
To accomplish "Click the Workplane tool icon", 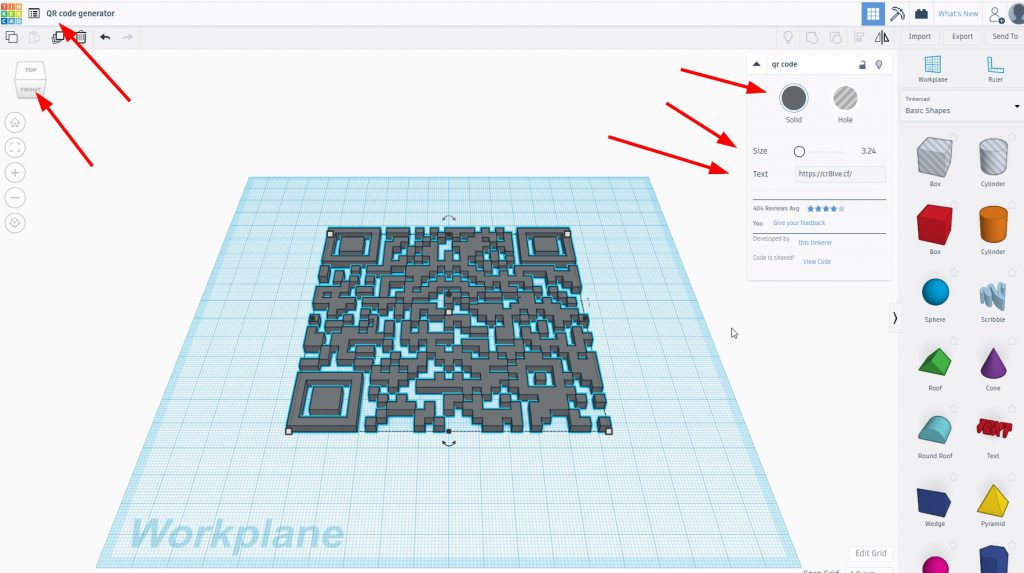I will (932, 65).
